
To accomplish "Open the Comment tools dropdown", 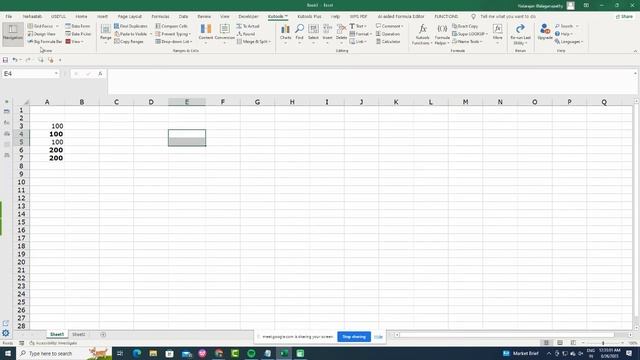I will pos(389,26).
